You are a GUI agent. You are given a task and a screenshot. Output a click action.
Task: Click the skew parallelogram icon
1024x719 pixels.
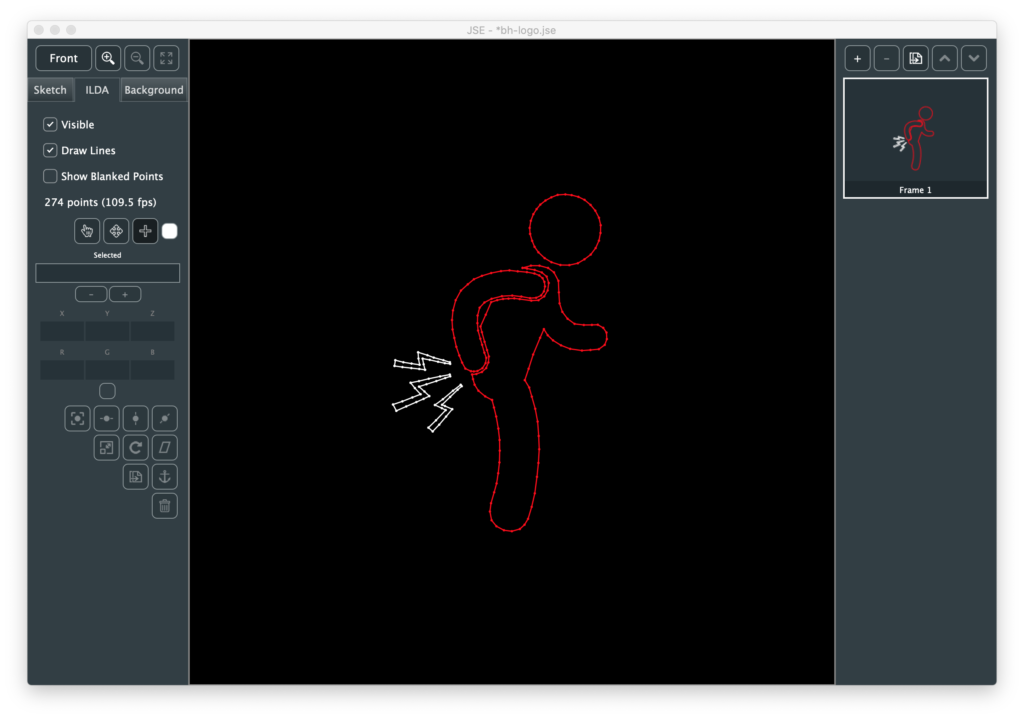coord(165,447)
